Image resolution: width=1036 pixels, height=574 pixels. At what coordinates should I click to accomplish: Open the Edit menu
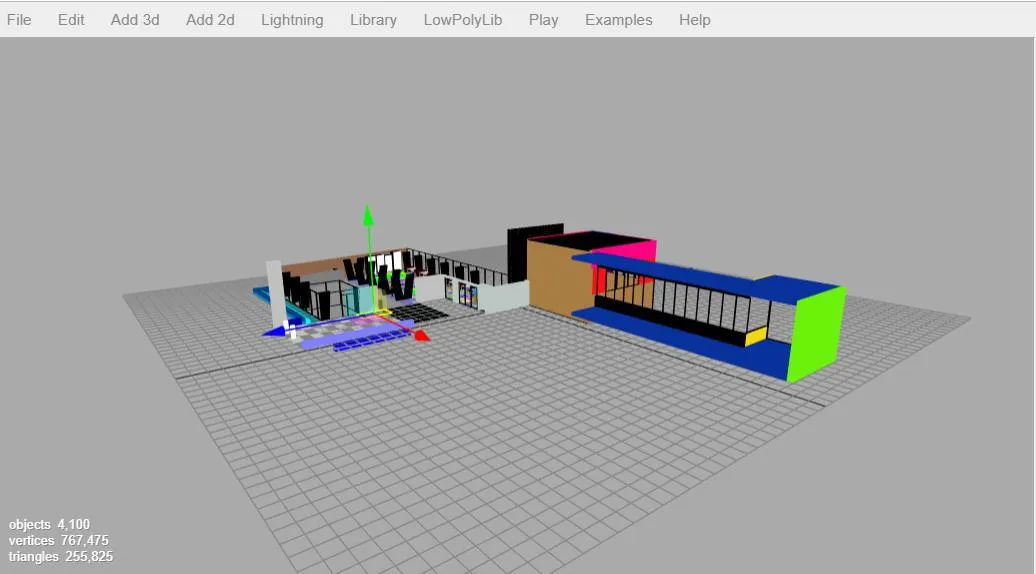[71, 20]
